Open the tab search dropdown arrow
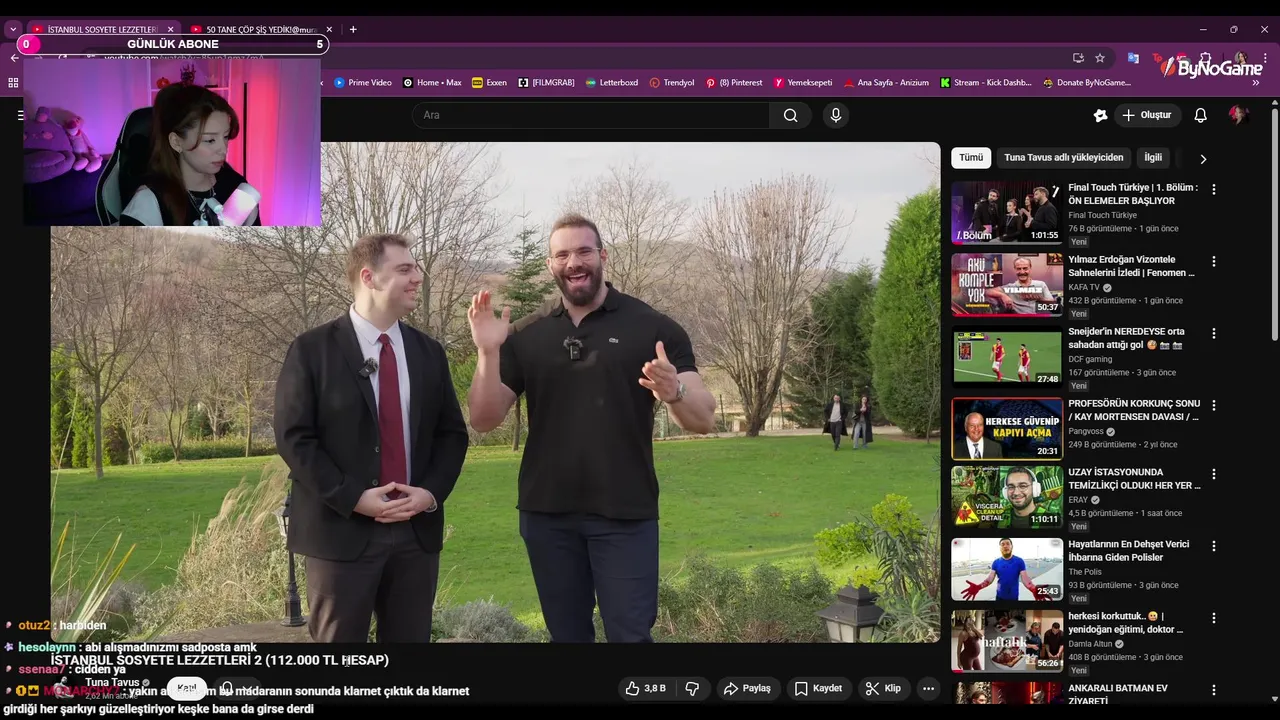 [x=13, y=30]
